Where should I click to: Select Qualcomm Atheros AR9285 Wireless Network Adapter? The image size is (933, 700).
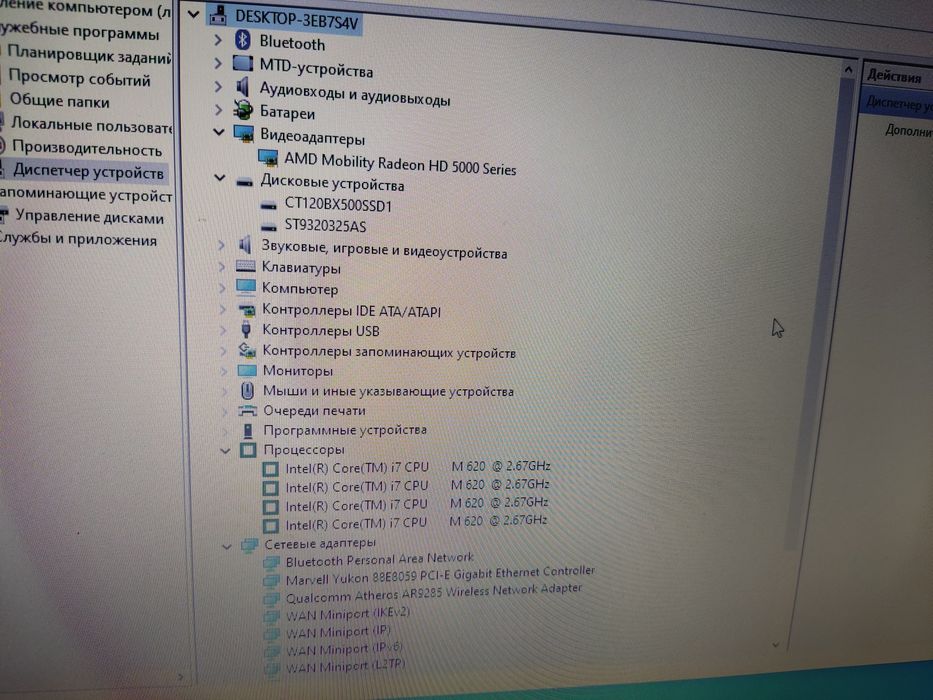[x=433, y=593]
